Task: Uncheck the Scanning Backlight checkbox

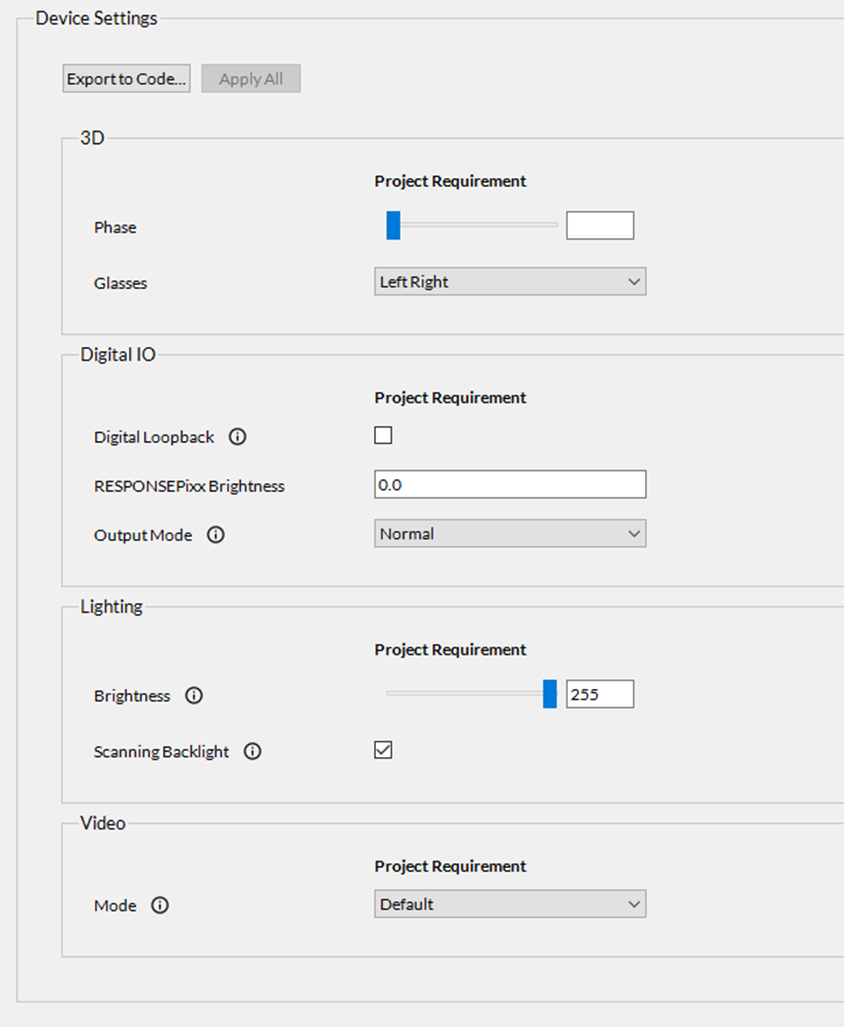Action: (x=383, y=750)
